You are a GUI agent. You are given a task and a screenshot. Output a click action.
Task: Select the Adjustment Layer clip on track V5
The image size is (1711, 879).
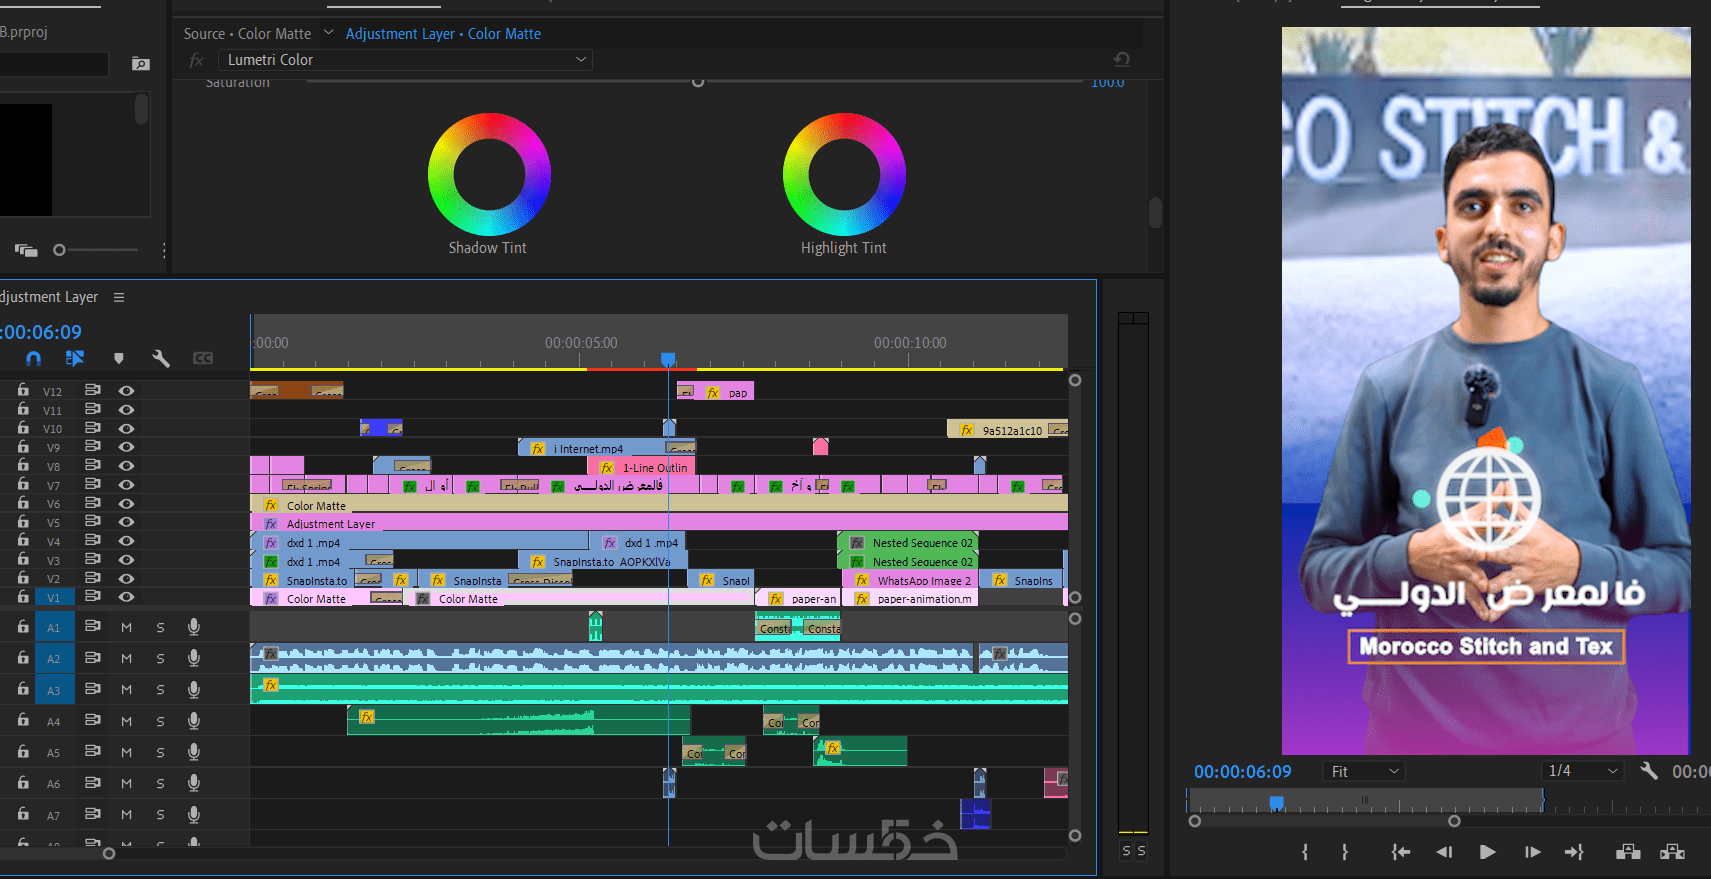pos(659,523)
